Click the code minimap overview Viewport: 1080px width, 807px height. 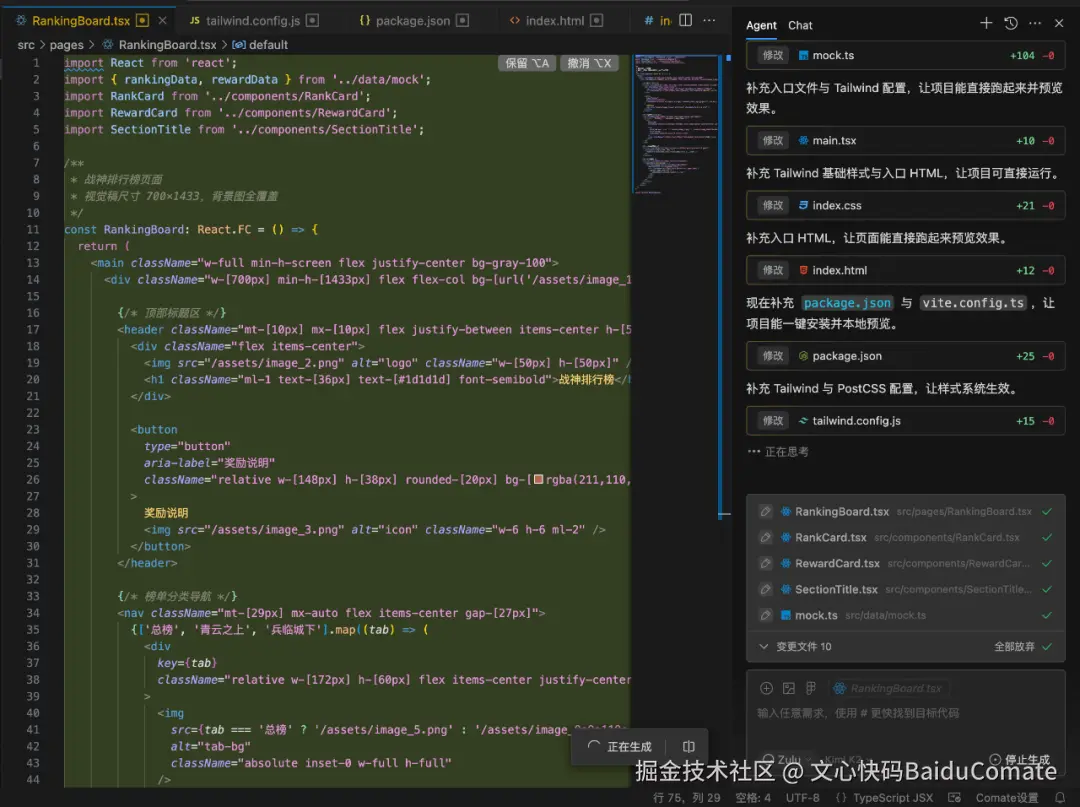675,124
